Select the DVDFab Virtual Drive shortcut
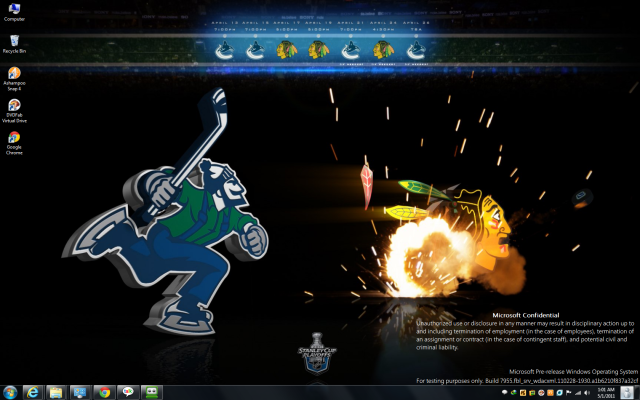Screen dimensions: 640x400 [14, 111]
